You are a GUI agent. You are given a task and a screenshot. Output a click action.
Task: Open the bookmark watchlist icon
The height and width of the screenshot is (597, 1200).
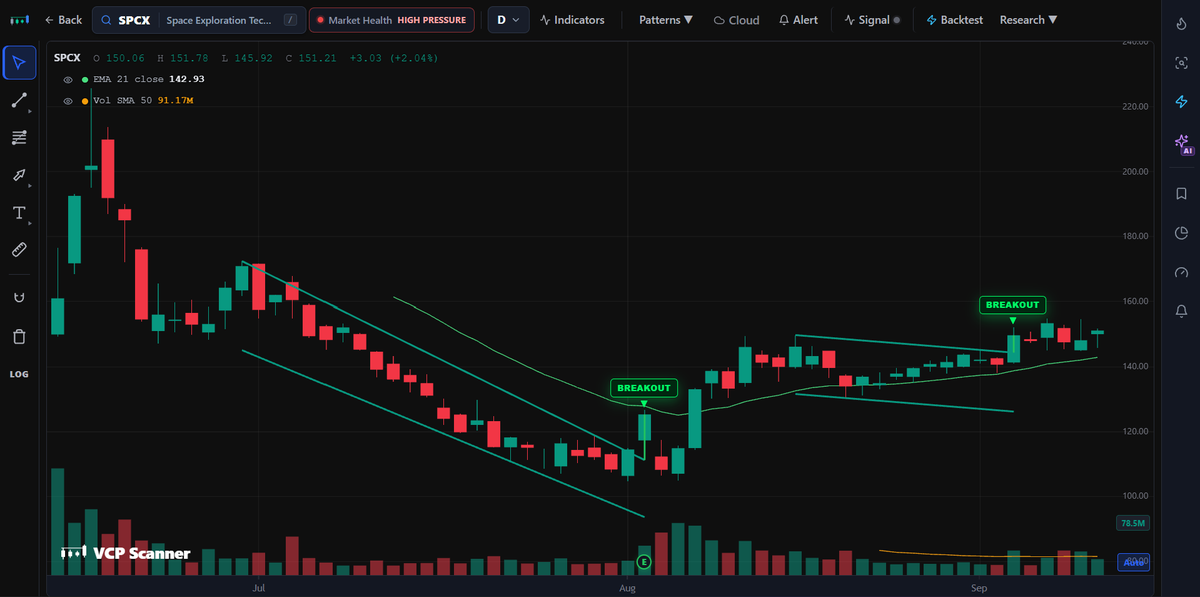click(x=1181, y=193)
